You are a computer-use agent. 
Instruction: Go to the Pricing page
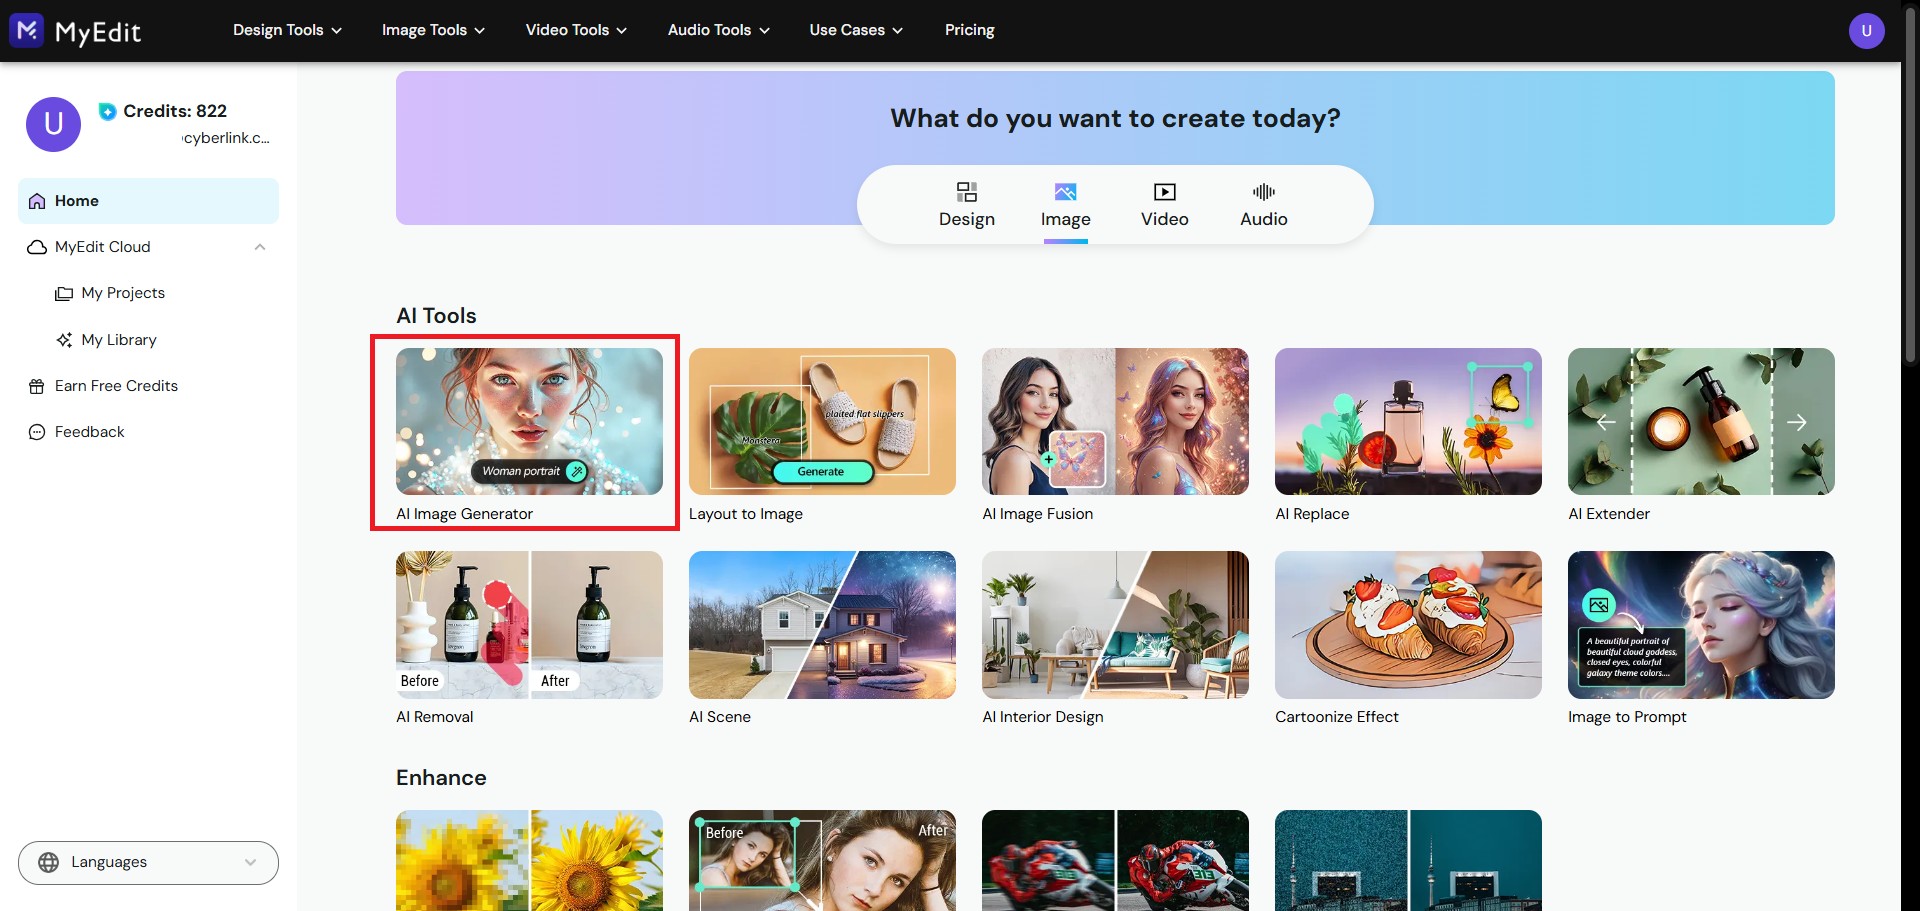970,30
